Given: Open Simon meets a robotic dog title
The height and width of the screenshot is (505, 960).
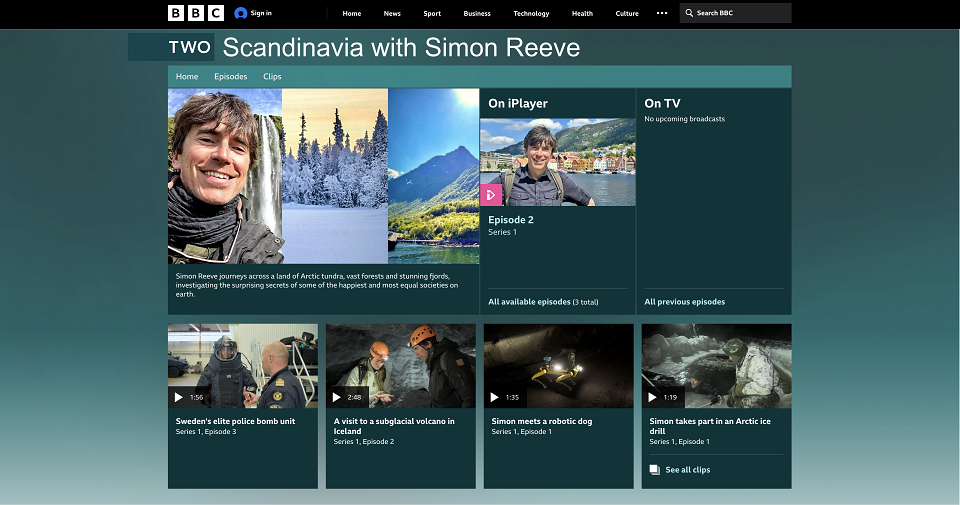Looking at the screenshot, I should [542, 421].
